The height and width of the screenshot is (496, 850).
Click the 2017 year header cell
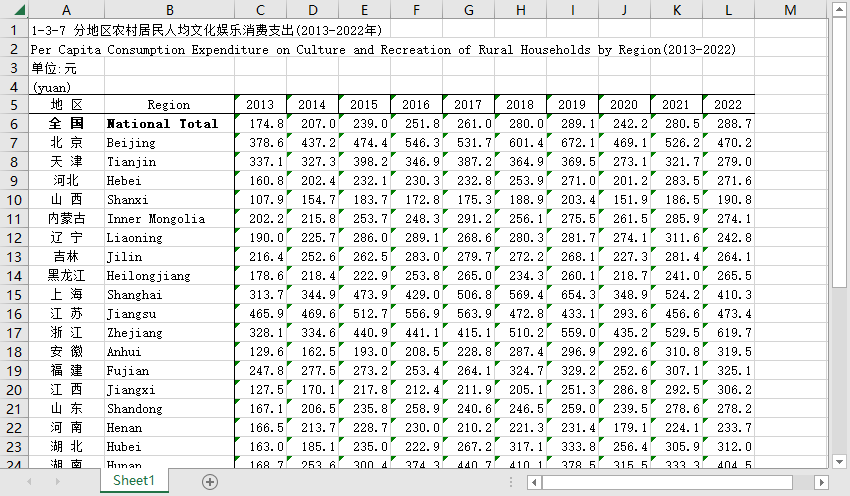[468, 105]
